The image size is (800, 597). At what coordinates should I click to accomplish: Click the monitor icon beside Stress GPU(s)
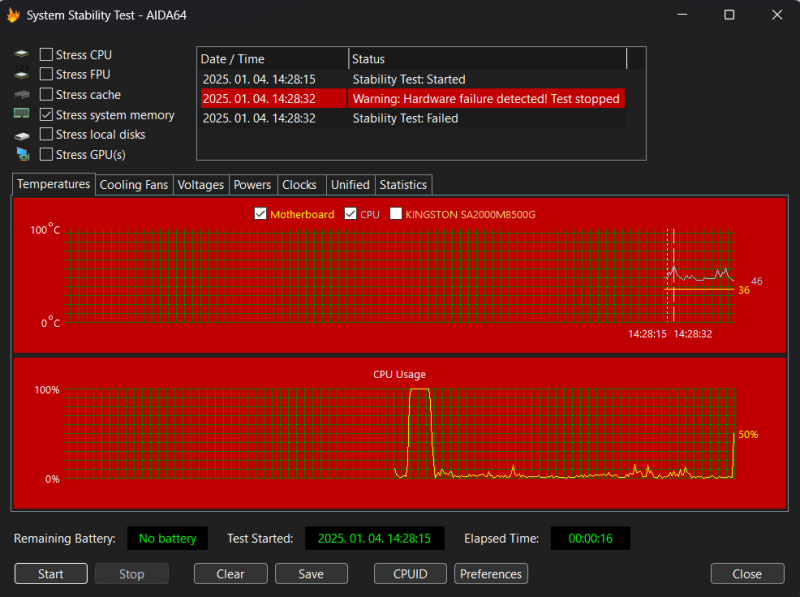(x=22, y=154)
